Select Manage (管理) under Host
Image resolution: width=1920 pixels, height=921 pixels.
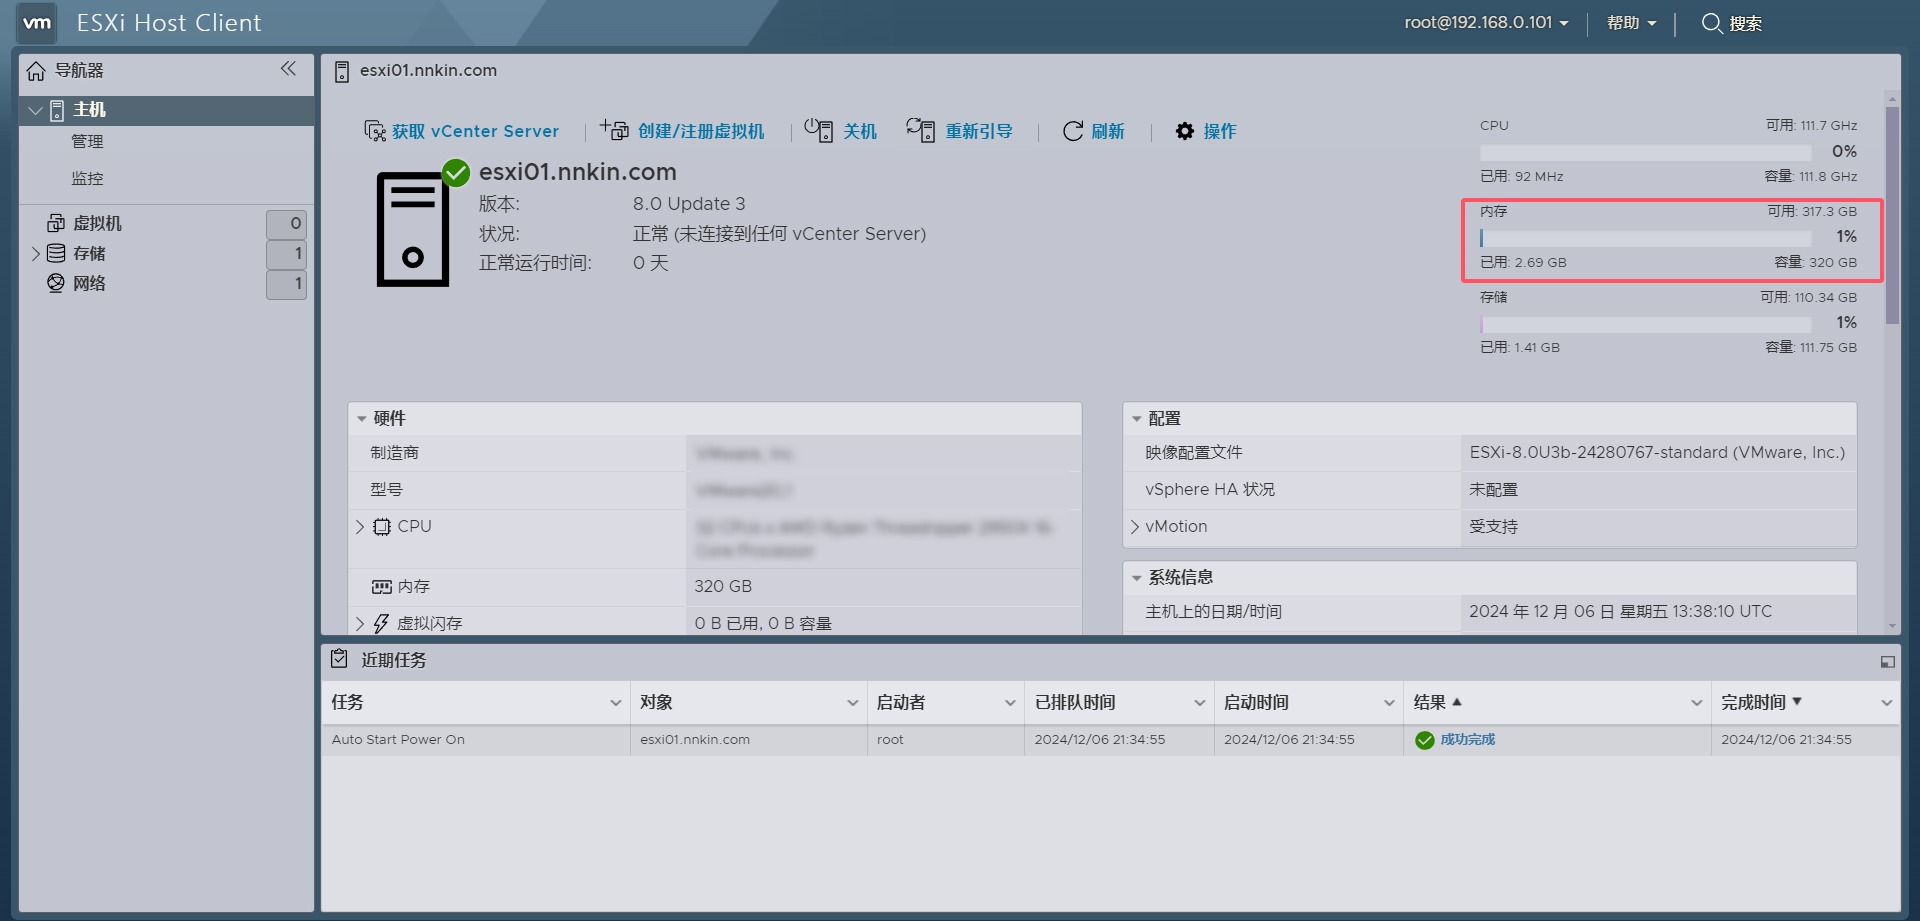coord(88,142)
